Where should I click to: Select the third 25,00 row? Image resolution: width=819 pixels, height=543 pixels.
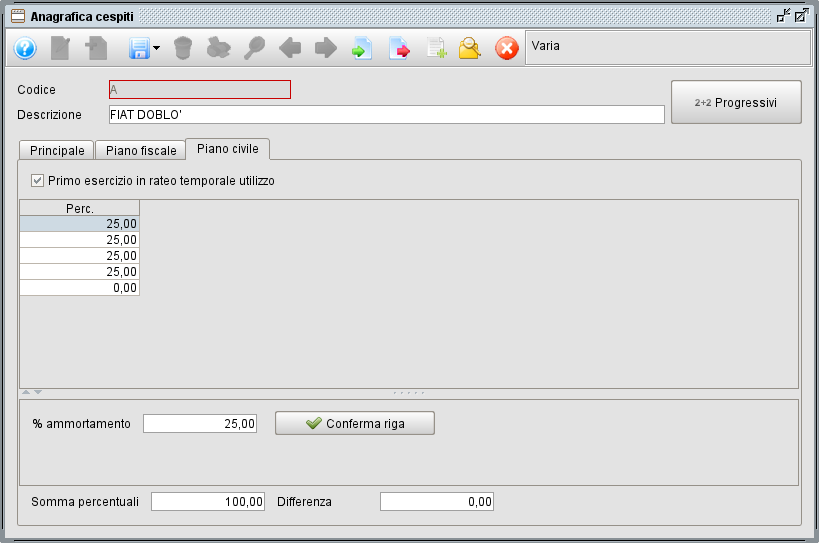coord(79,256)
